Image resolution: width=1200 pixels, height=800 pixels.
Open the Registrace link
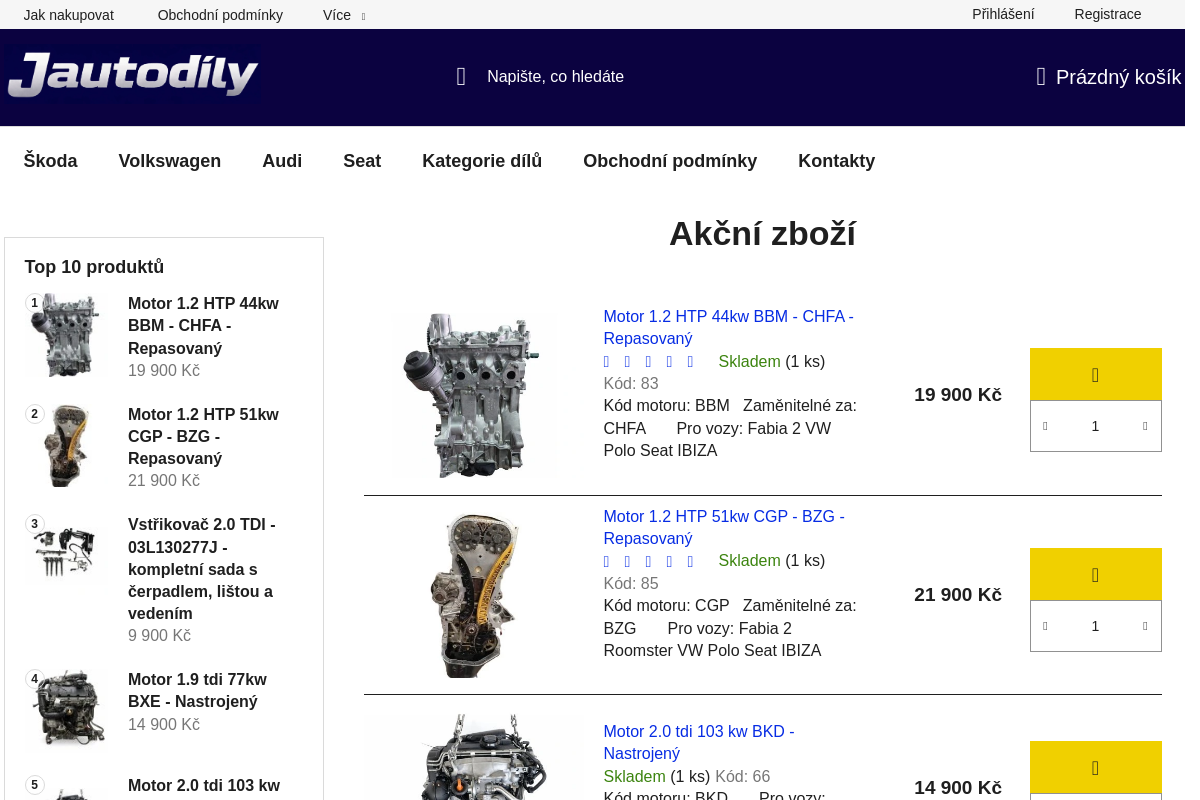point(1107,14)
